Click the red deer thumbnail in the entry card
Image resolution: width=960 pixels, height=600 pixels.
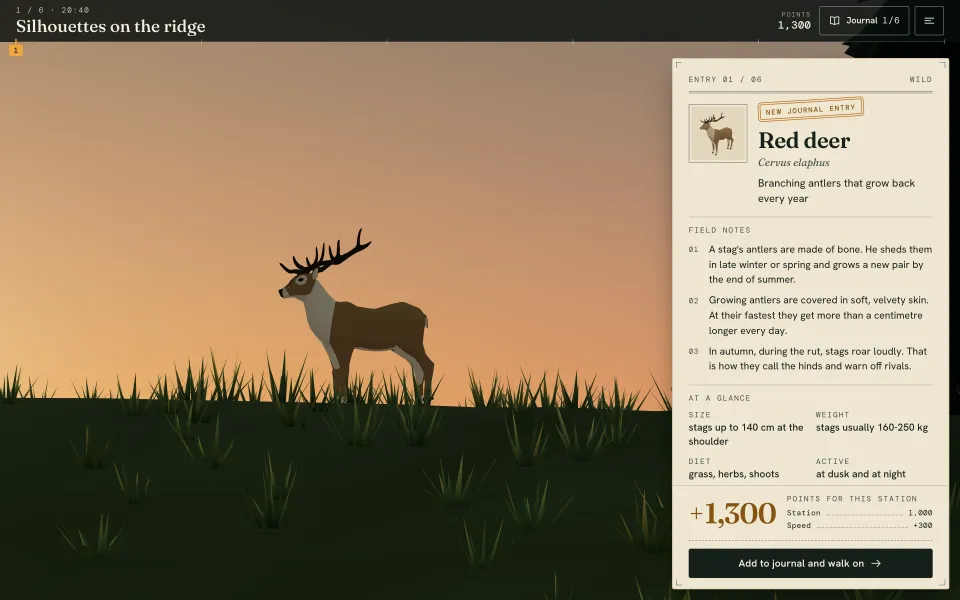pyautogui.click(x=718, y=133)
